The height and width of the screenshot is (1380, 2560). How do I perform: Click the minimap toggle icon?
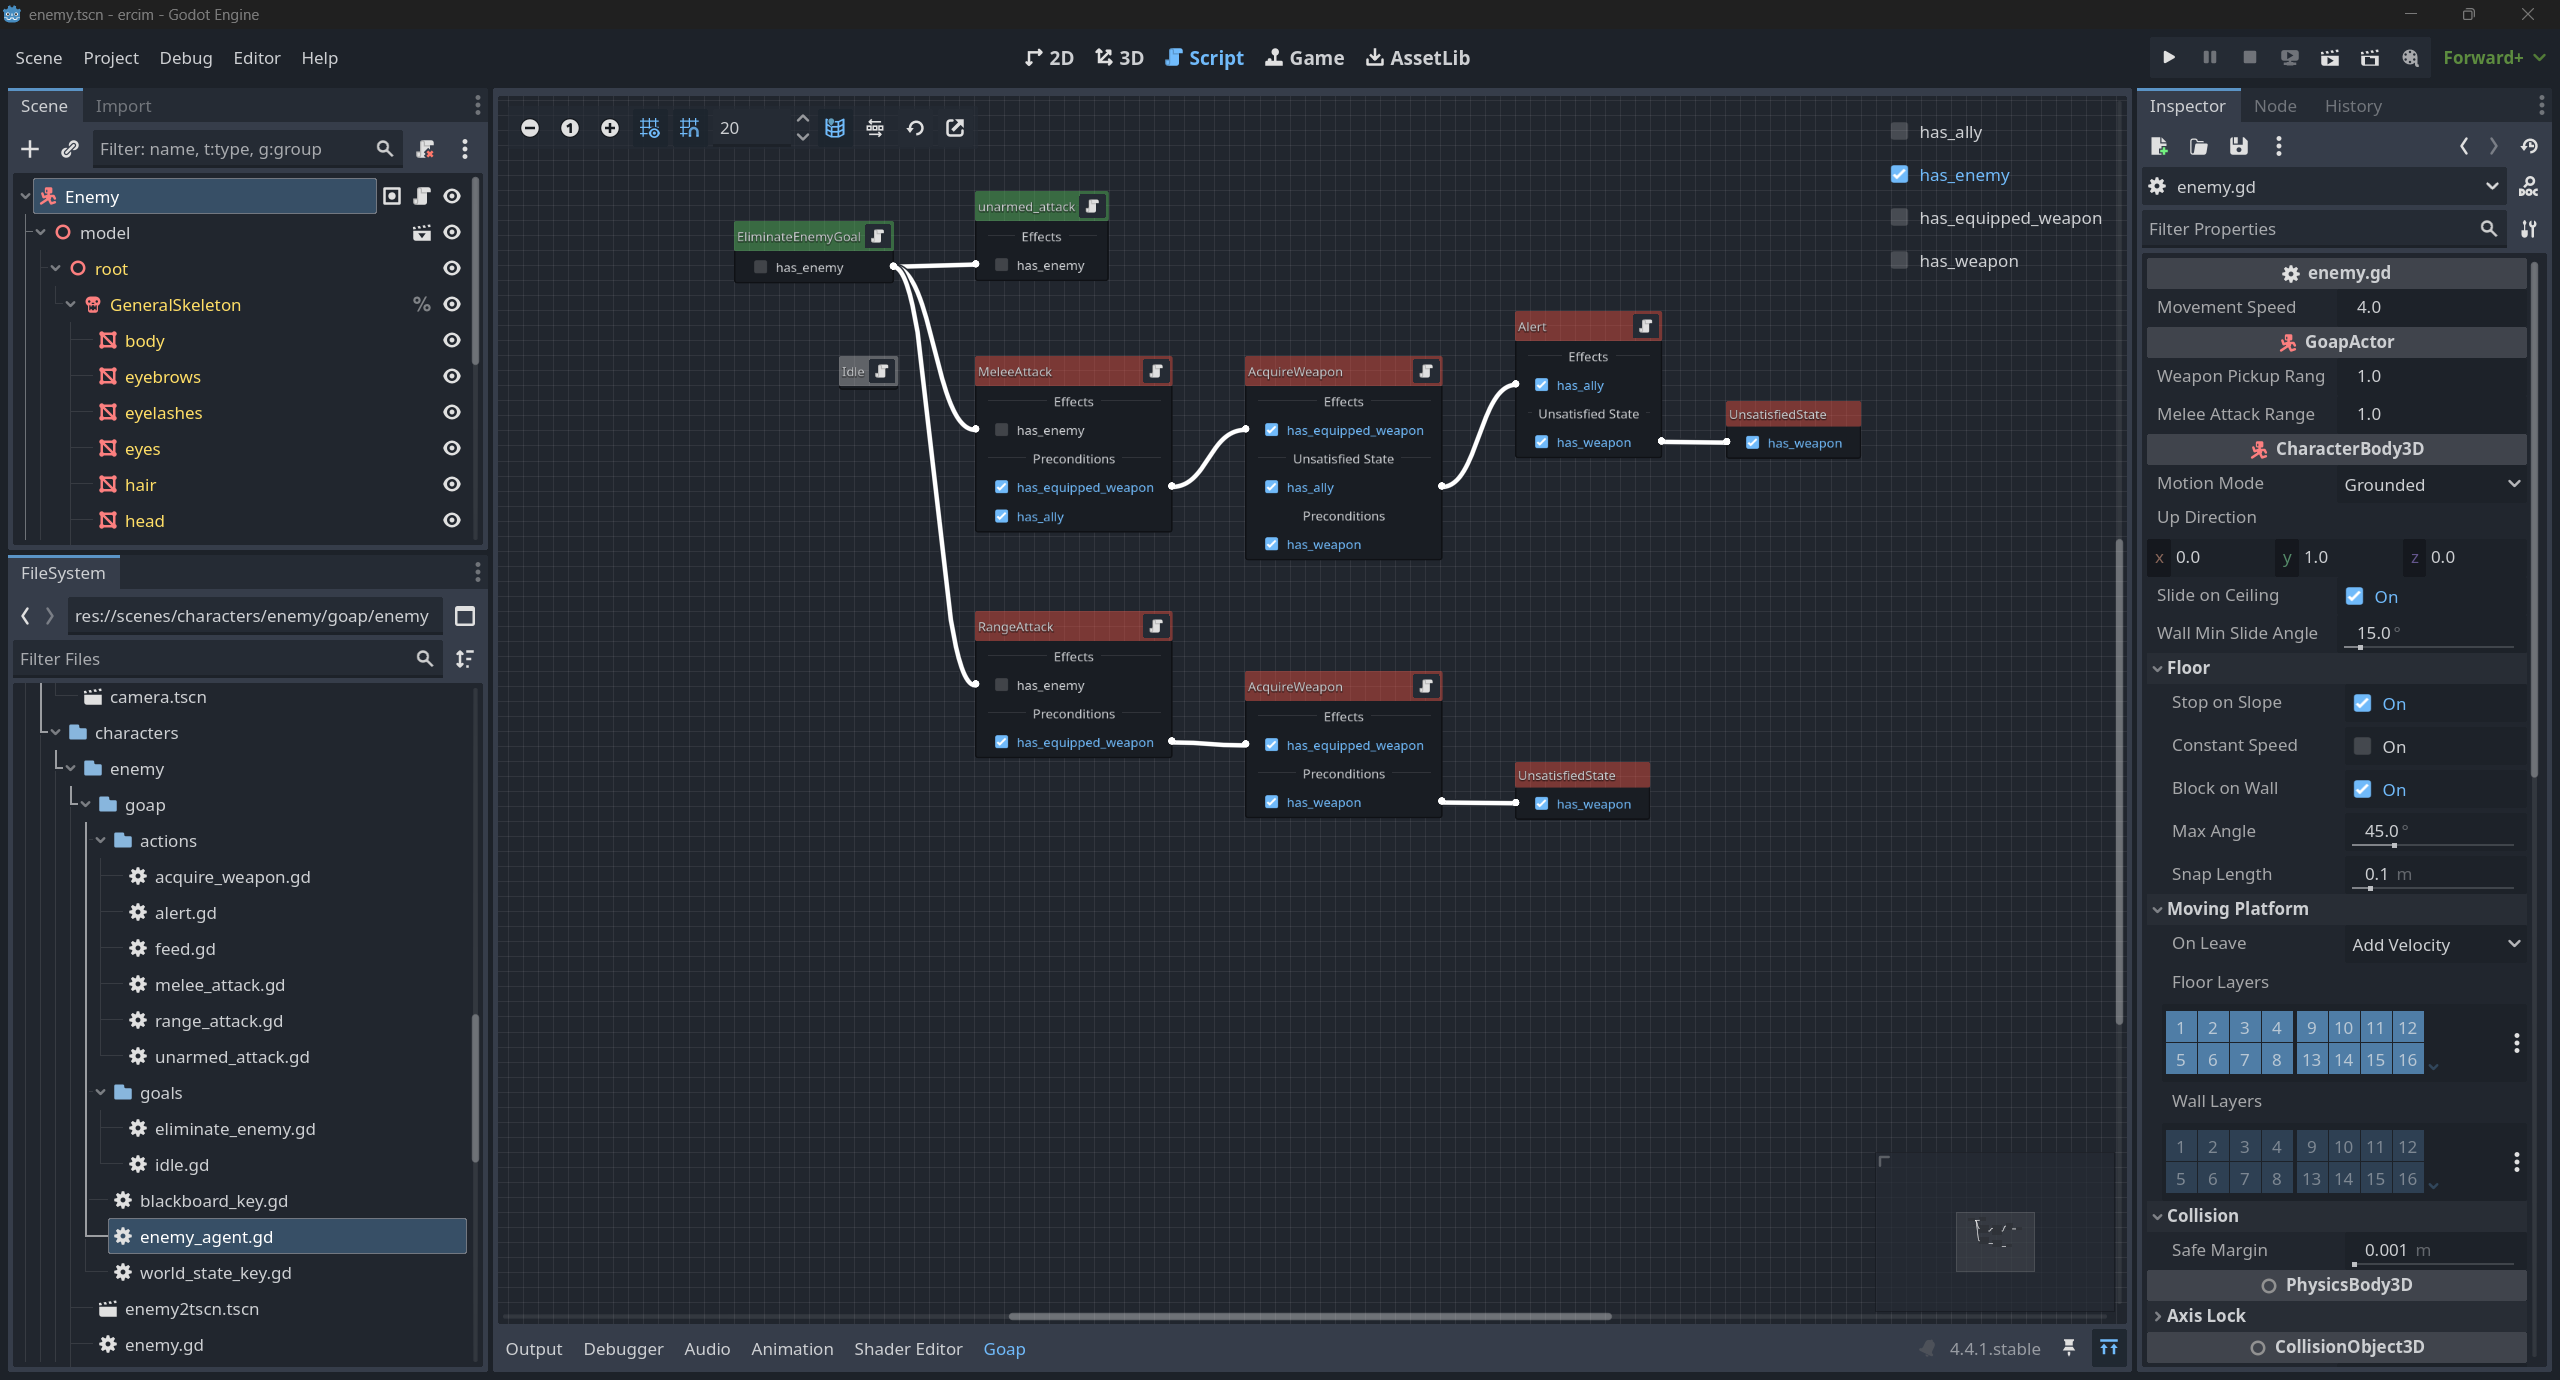[835, 128]
